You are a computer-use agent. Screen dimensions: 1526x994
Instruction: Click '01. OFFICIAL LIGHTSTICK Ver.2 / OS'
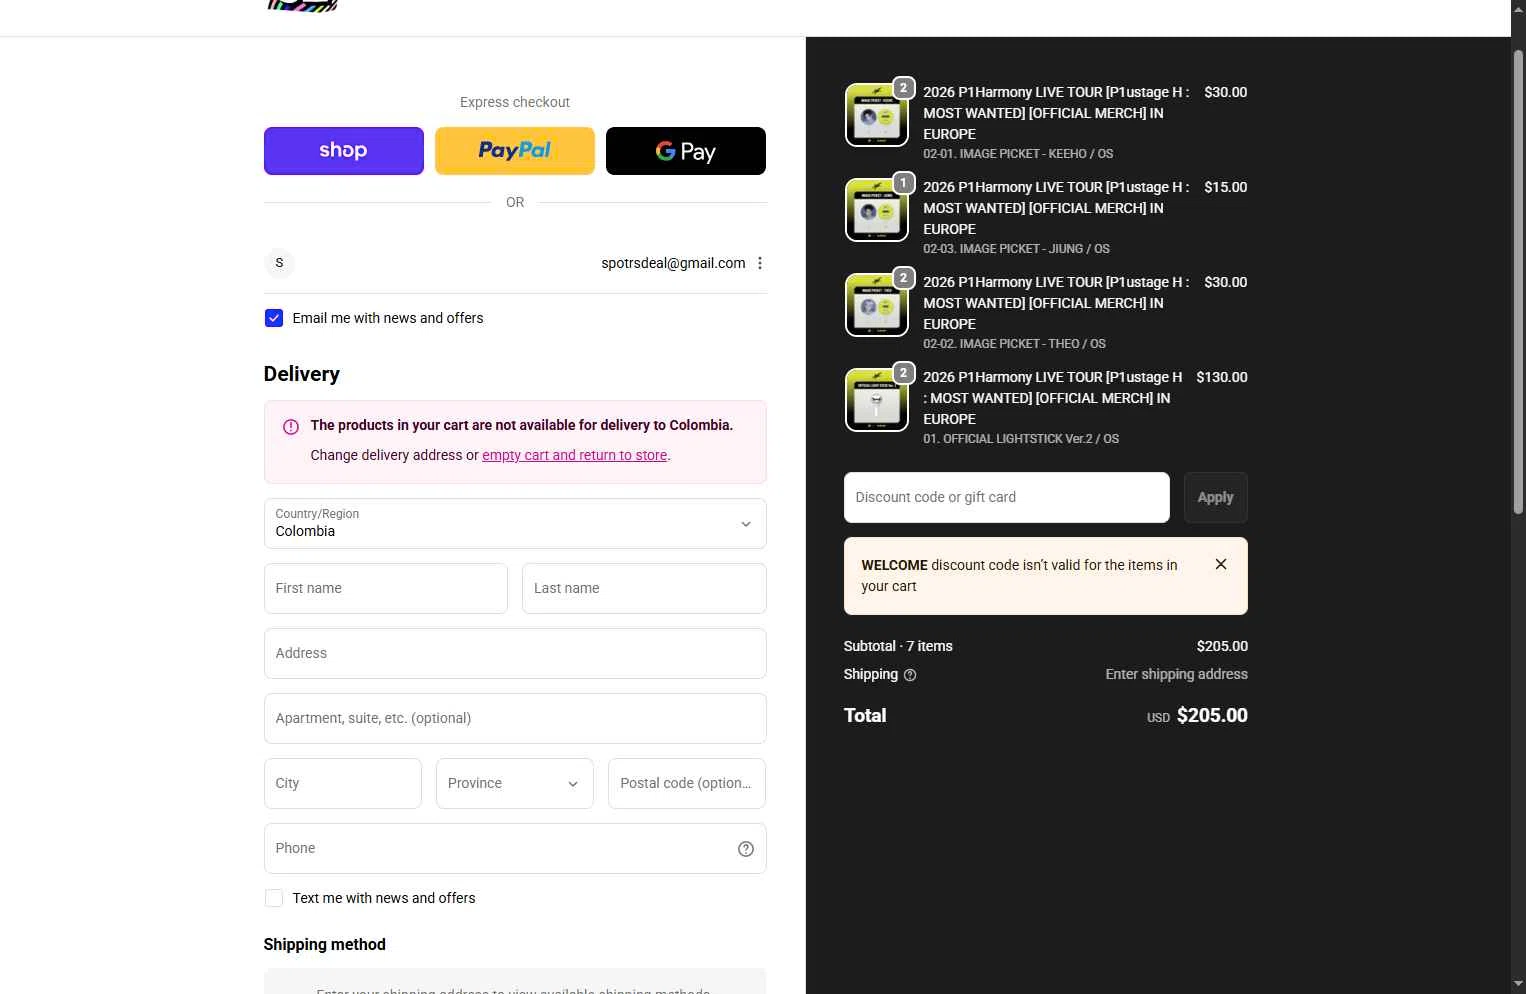(1021, 439)
